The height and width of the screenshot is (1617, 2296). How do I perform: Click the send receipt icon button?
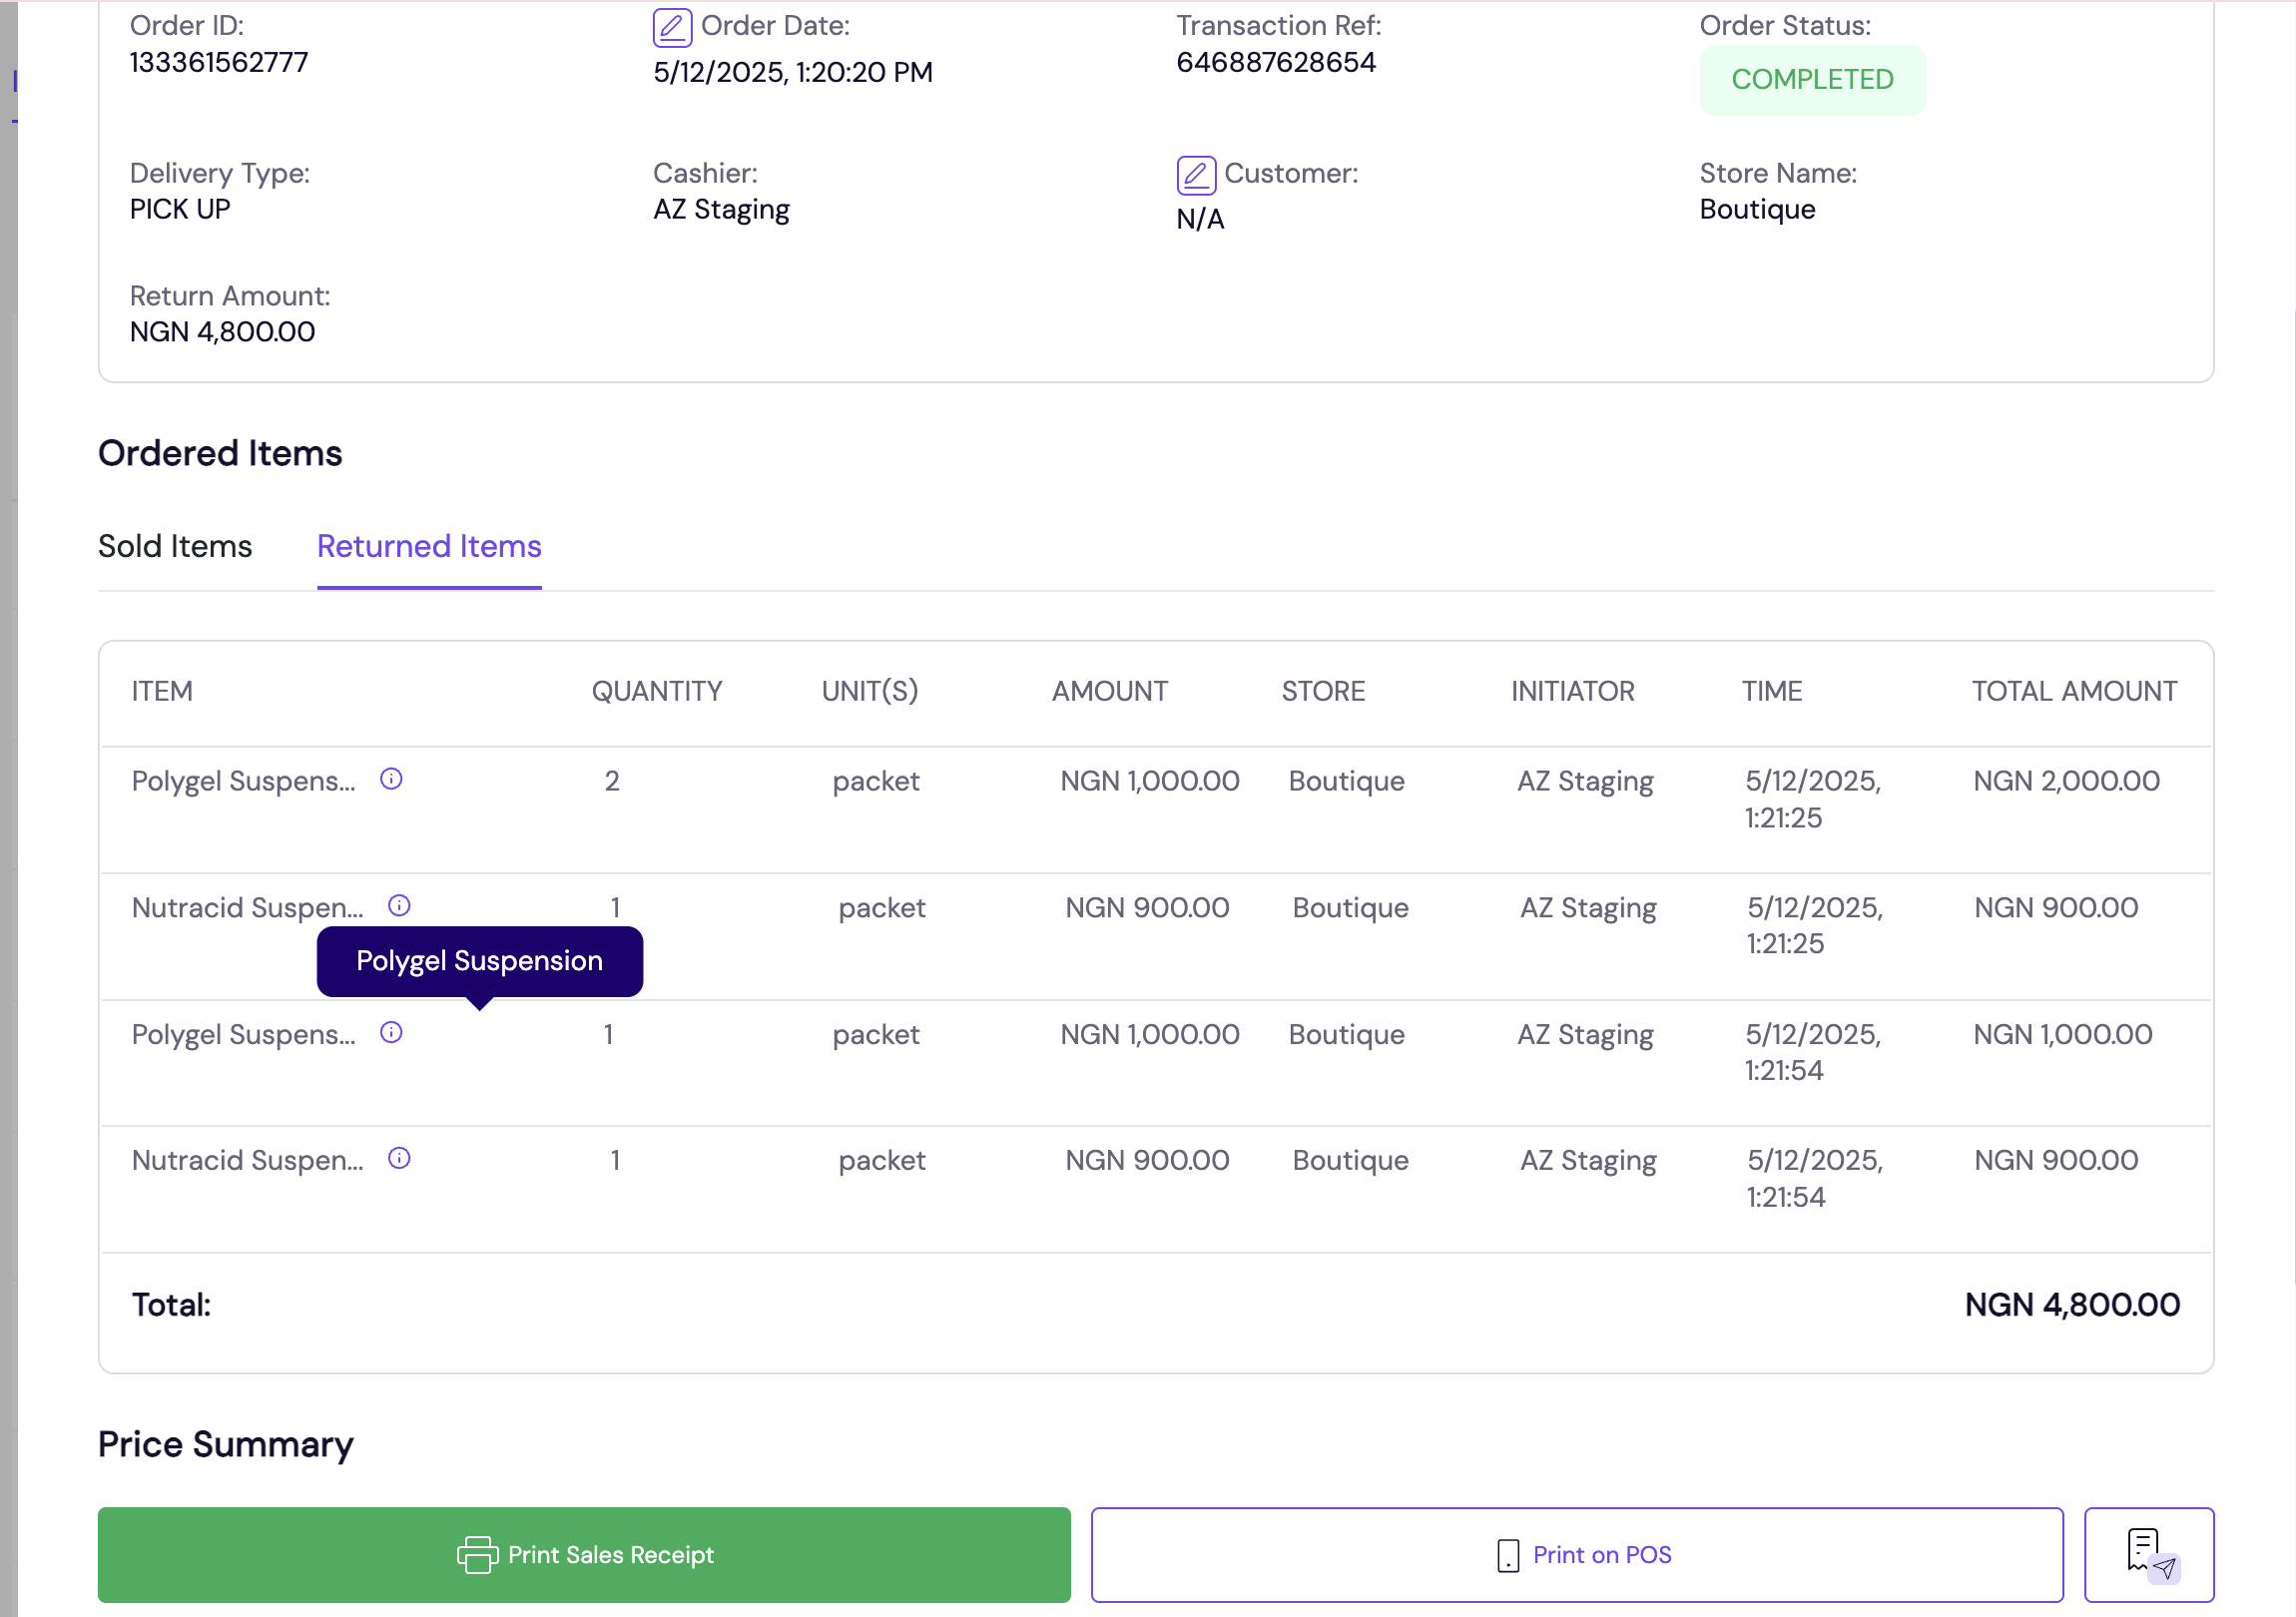tap(2148, 1554)
